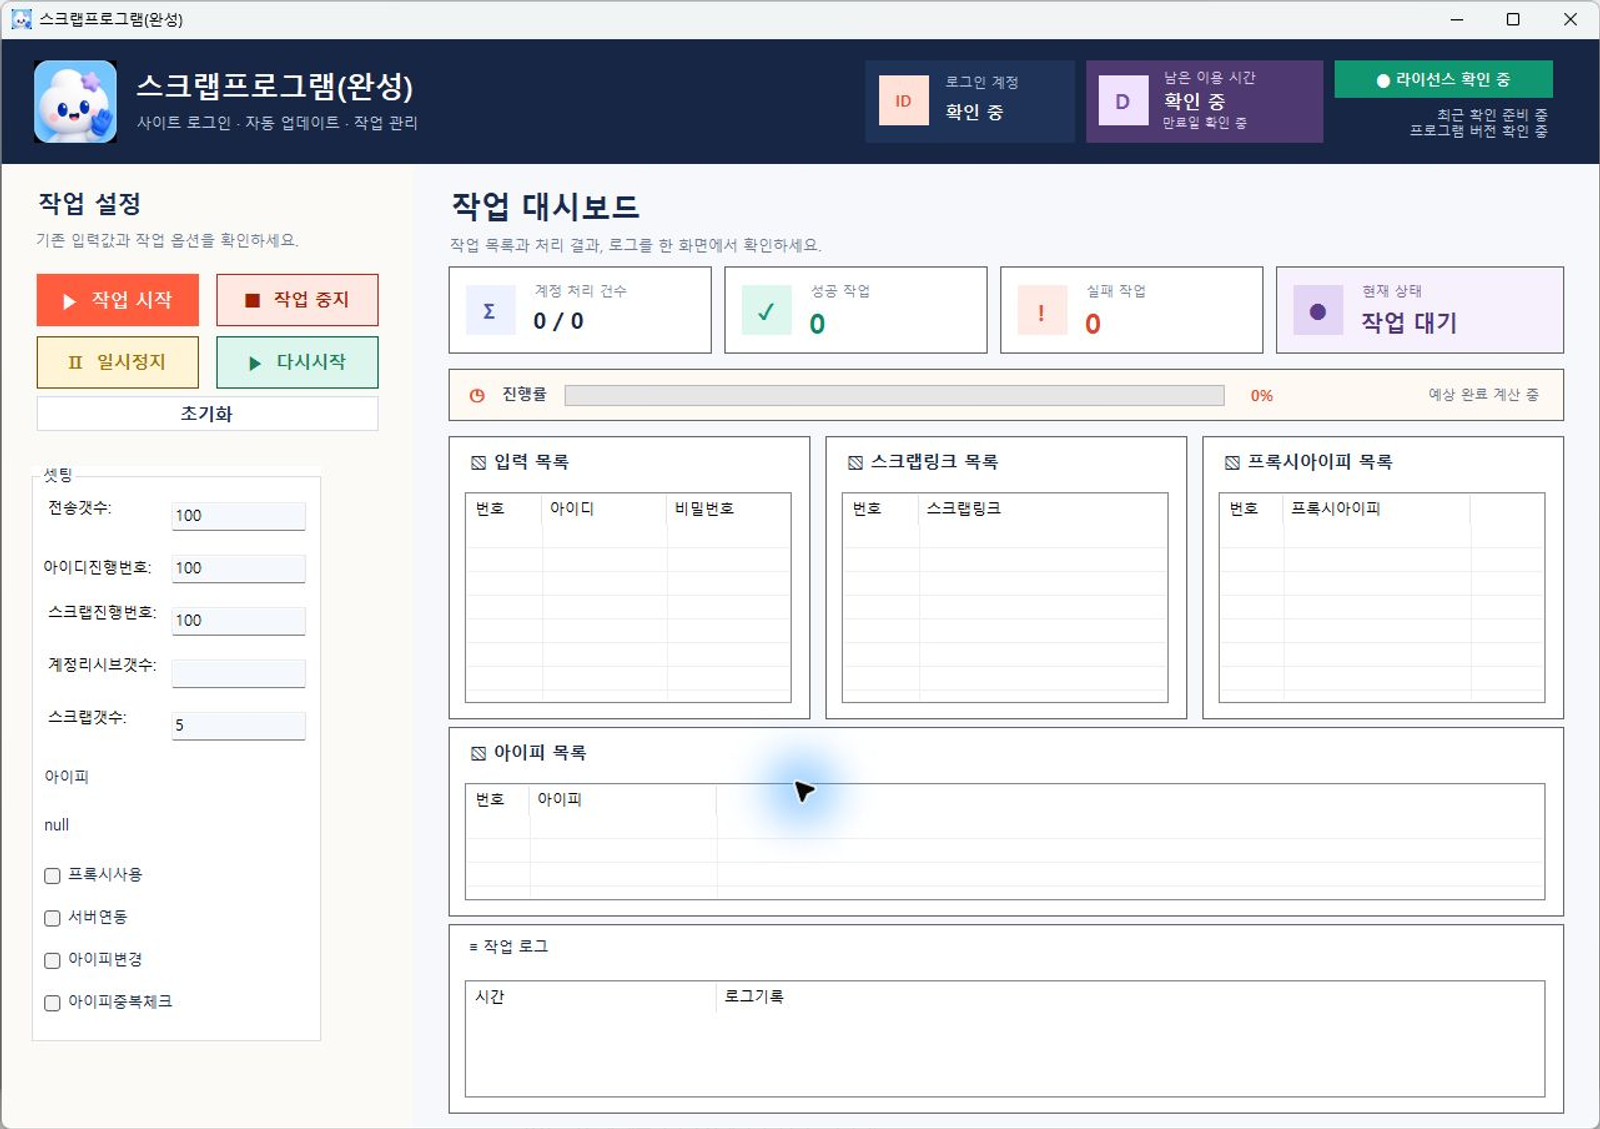Click the cloud mascot app logo
The width and height of the screenshot is (1600, 1129).
[x=75, y=101]
